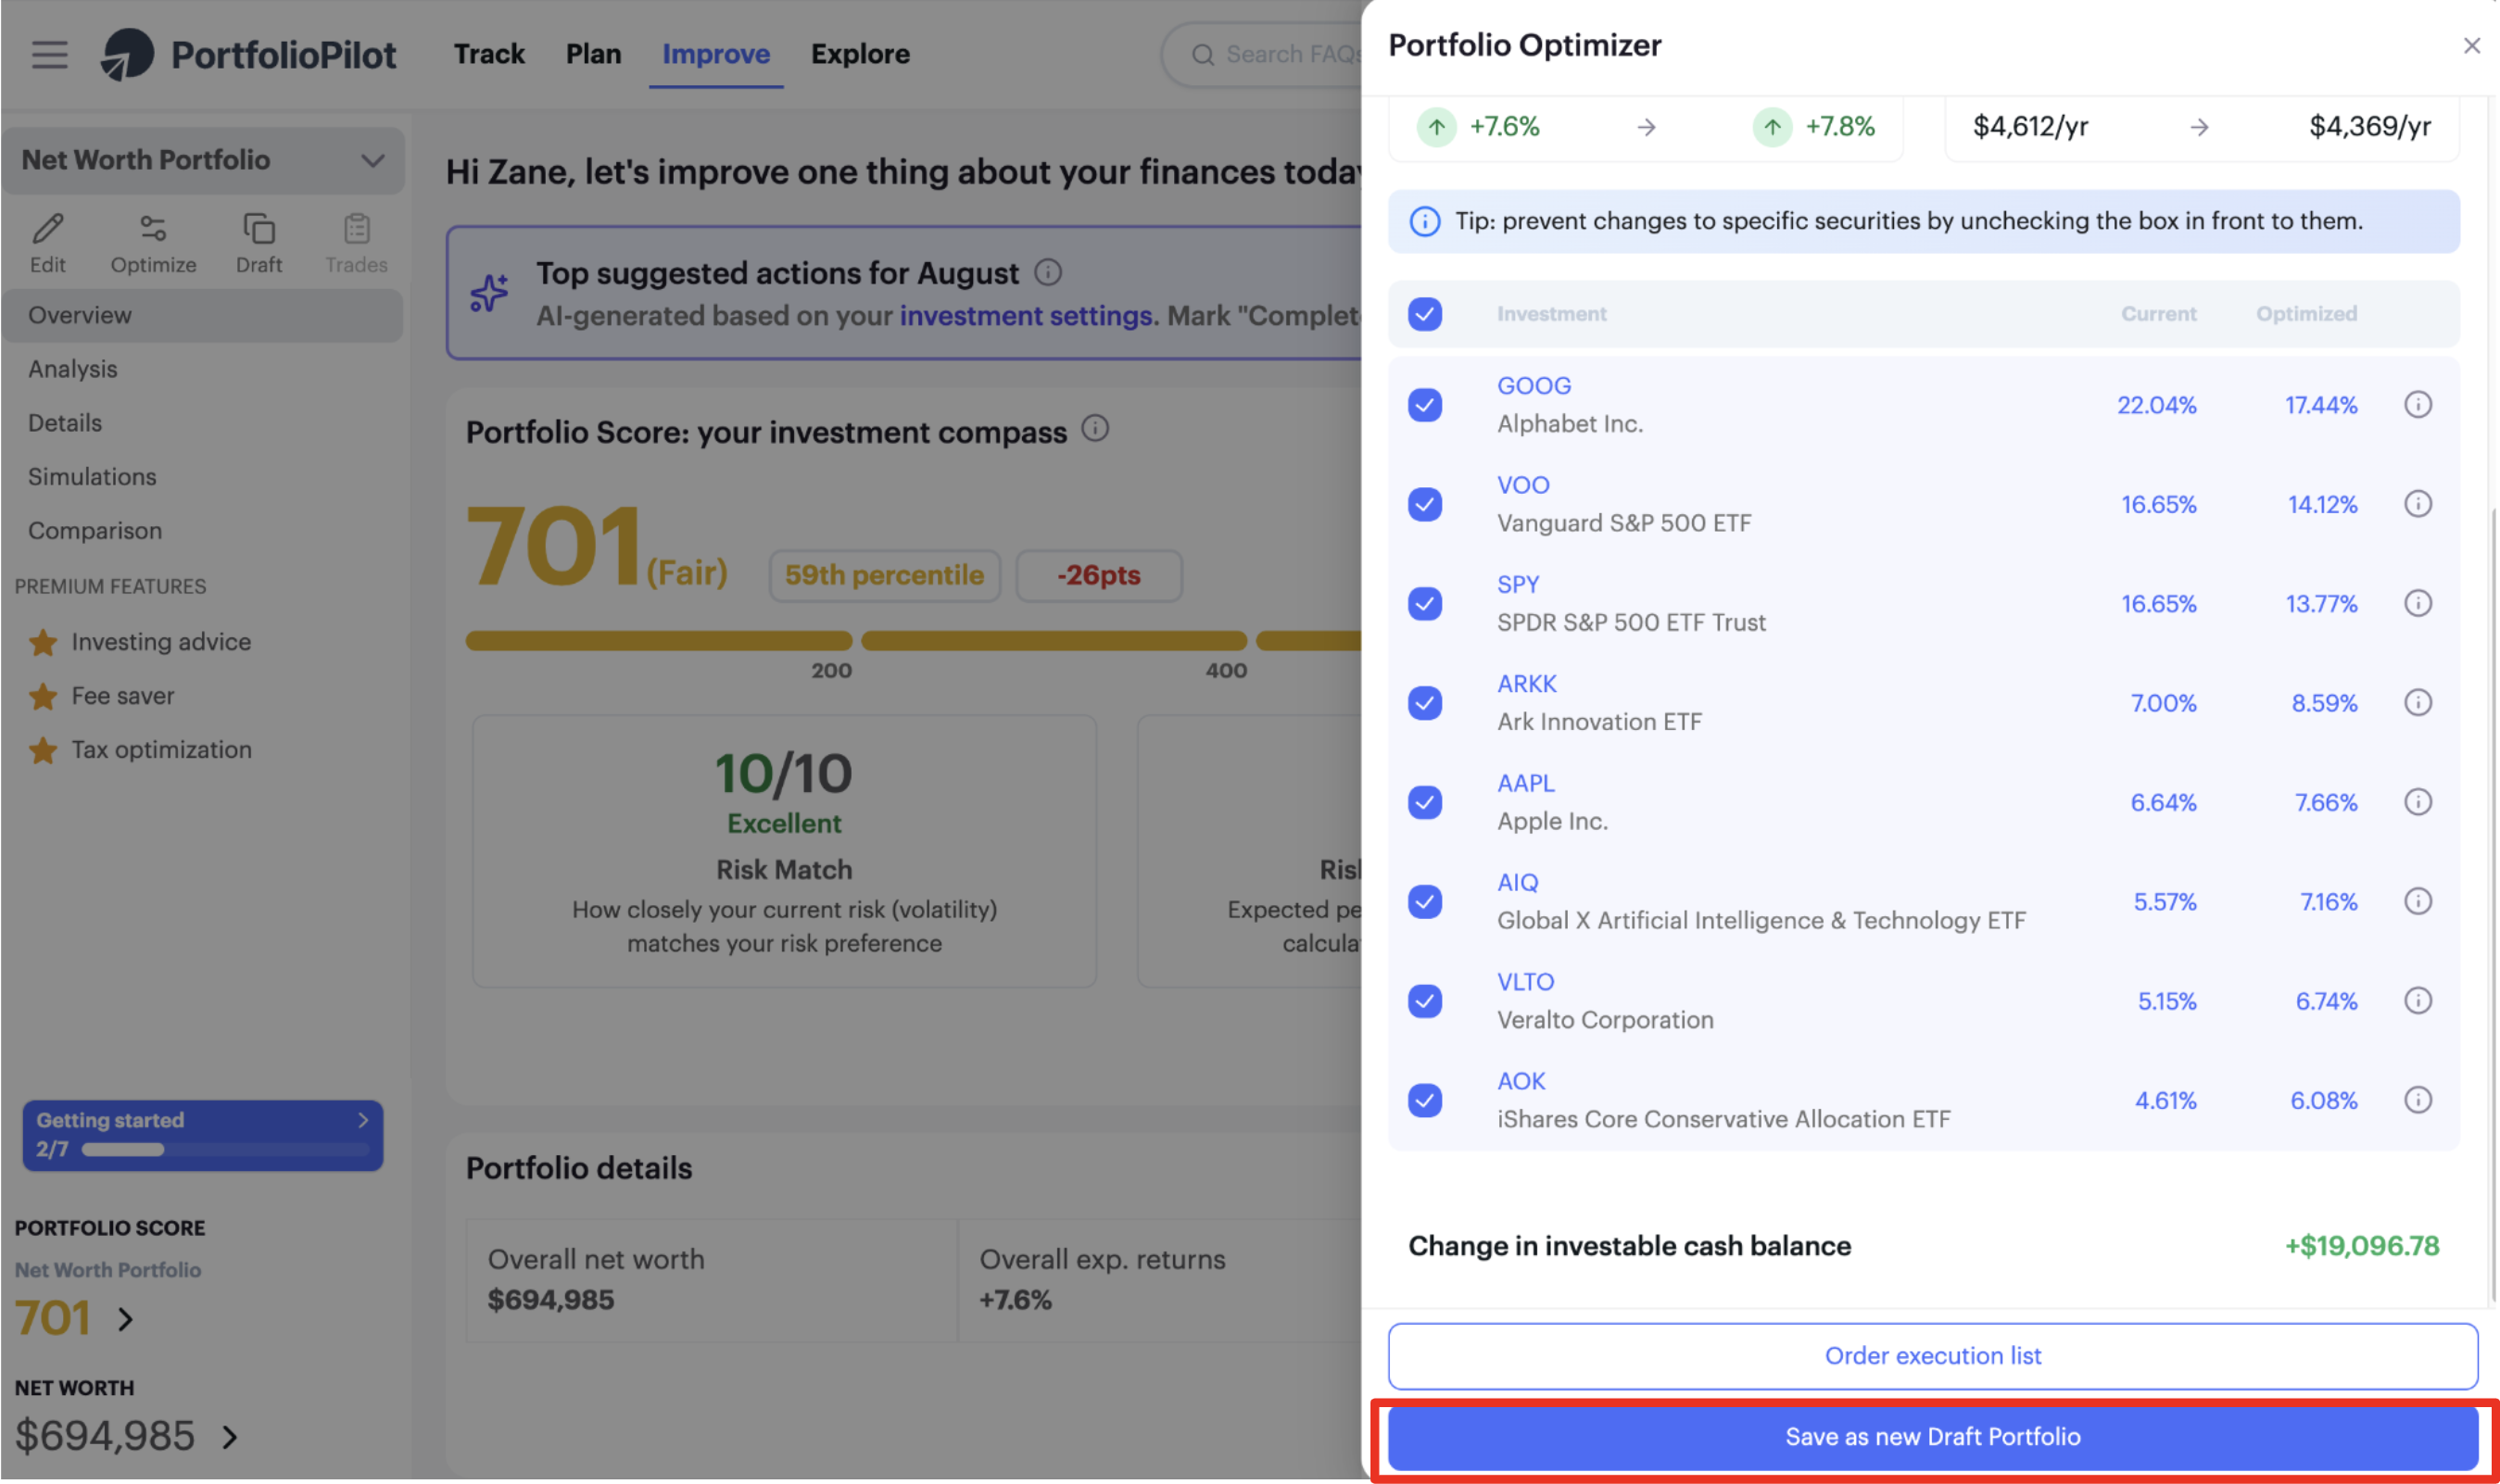Image resolution: width=2500 pixels, height=1484 pixels.
Task: Click the tip info icon in optimizer
Action: 1424,221
